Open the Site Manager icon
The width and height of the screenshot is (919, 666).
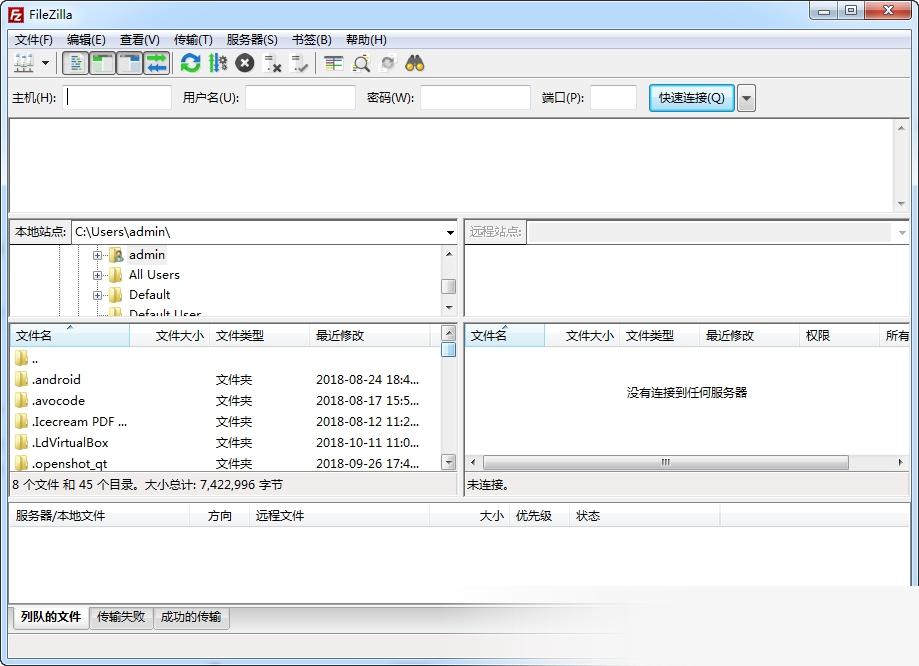[x=24, y=63]
